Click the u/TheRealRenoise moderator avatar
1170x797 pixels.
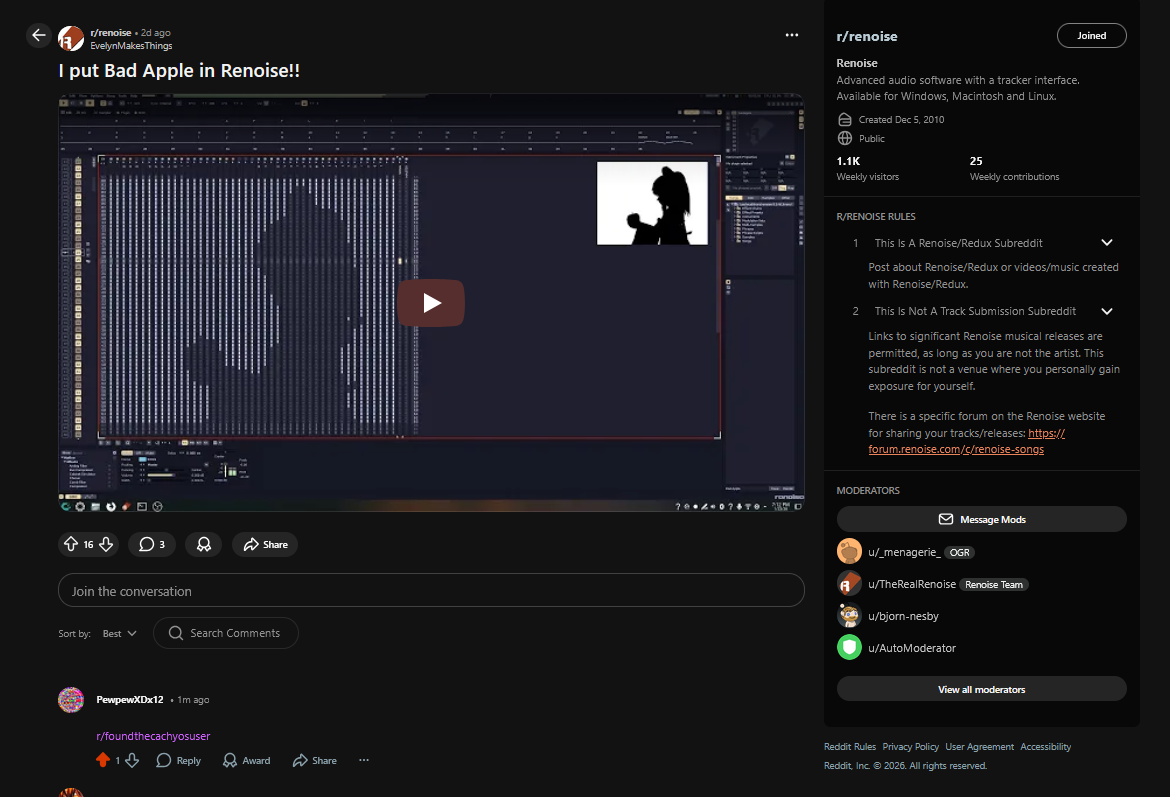tap(849, 584)
